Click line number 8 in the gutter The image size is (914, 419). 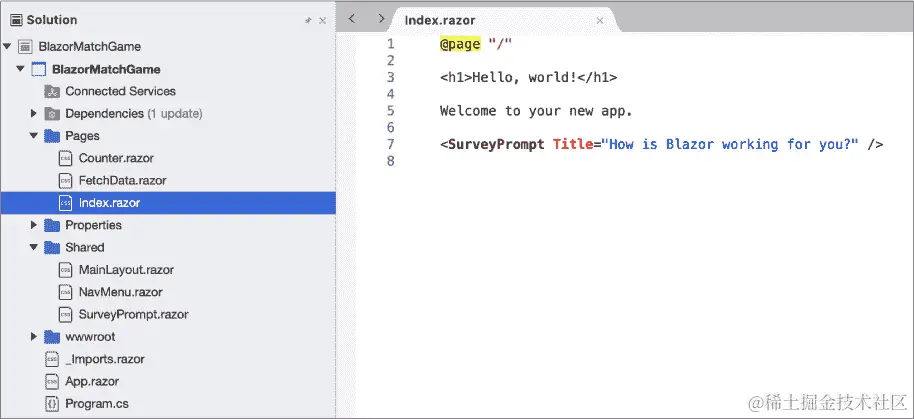click(391, 161)
